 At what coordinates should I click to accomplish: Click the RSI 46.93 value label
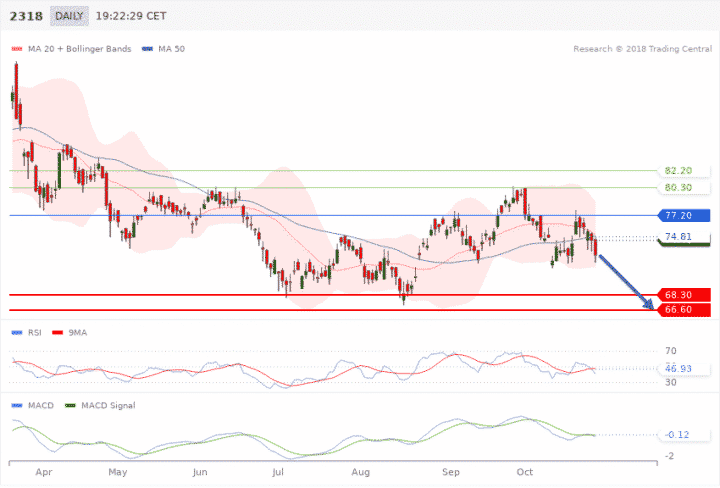677,369
